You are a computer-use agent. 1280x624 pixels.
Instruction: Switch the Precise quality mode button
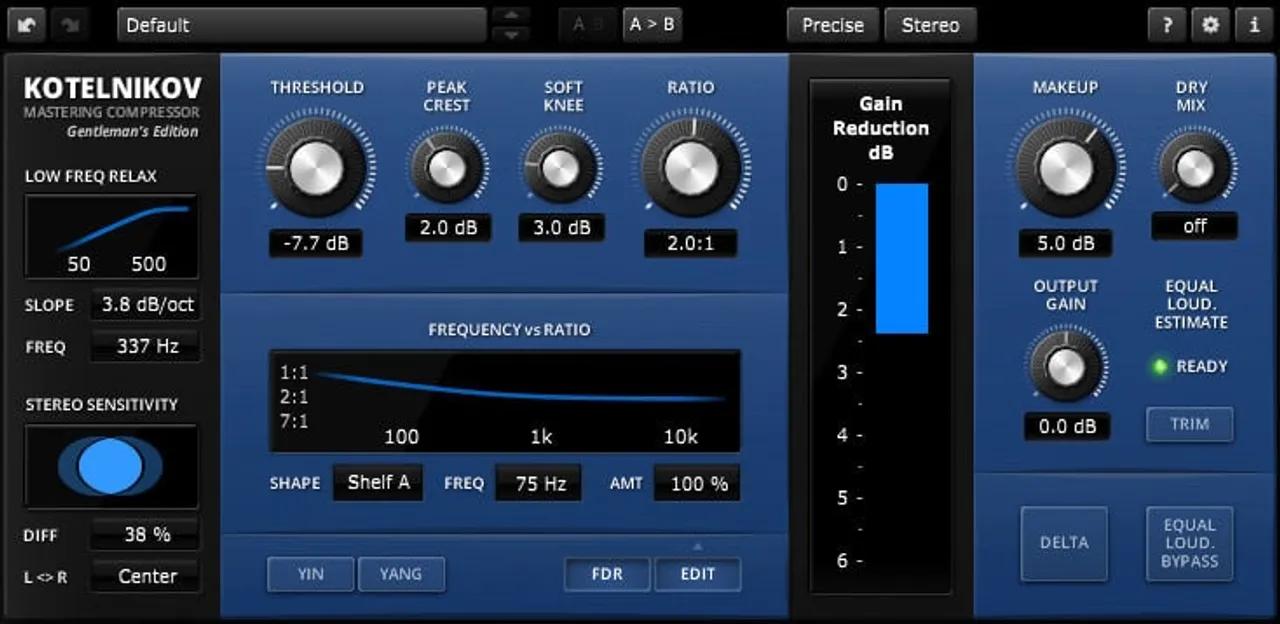point(833,25)
